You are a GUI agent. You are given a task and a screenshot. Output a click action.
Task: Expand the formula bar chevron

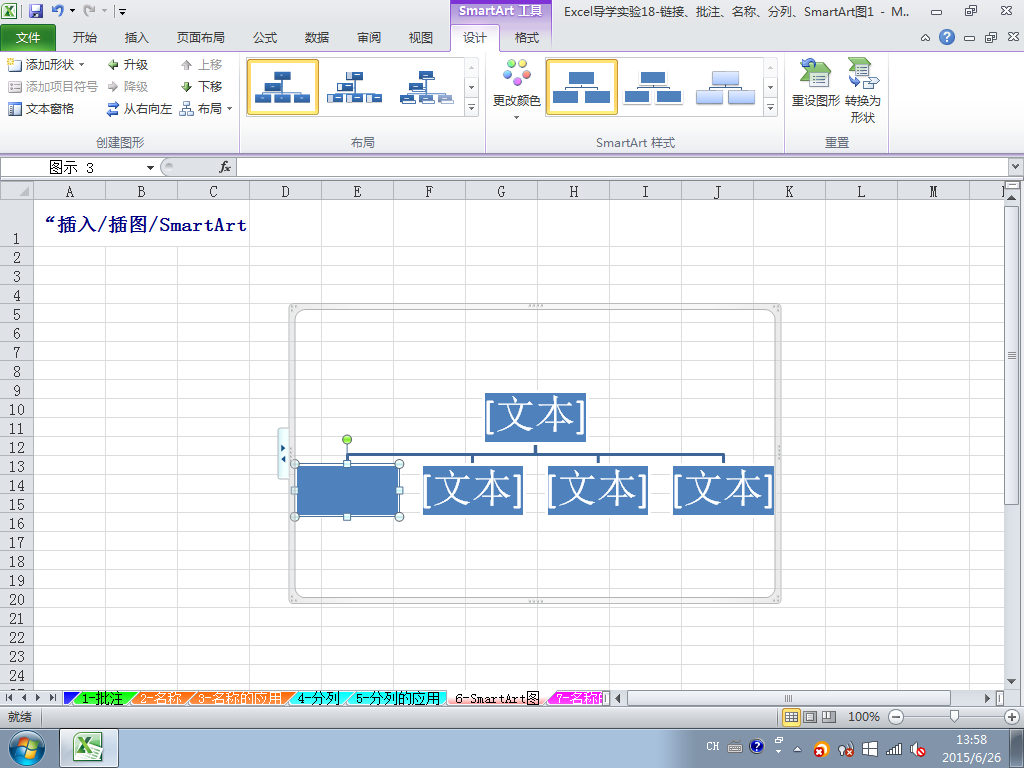click(1016, 167)
